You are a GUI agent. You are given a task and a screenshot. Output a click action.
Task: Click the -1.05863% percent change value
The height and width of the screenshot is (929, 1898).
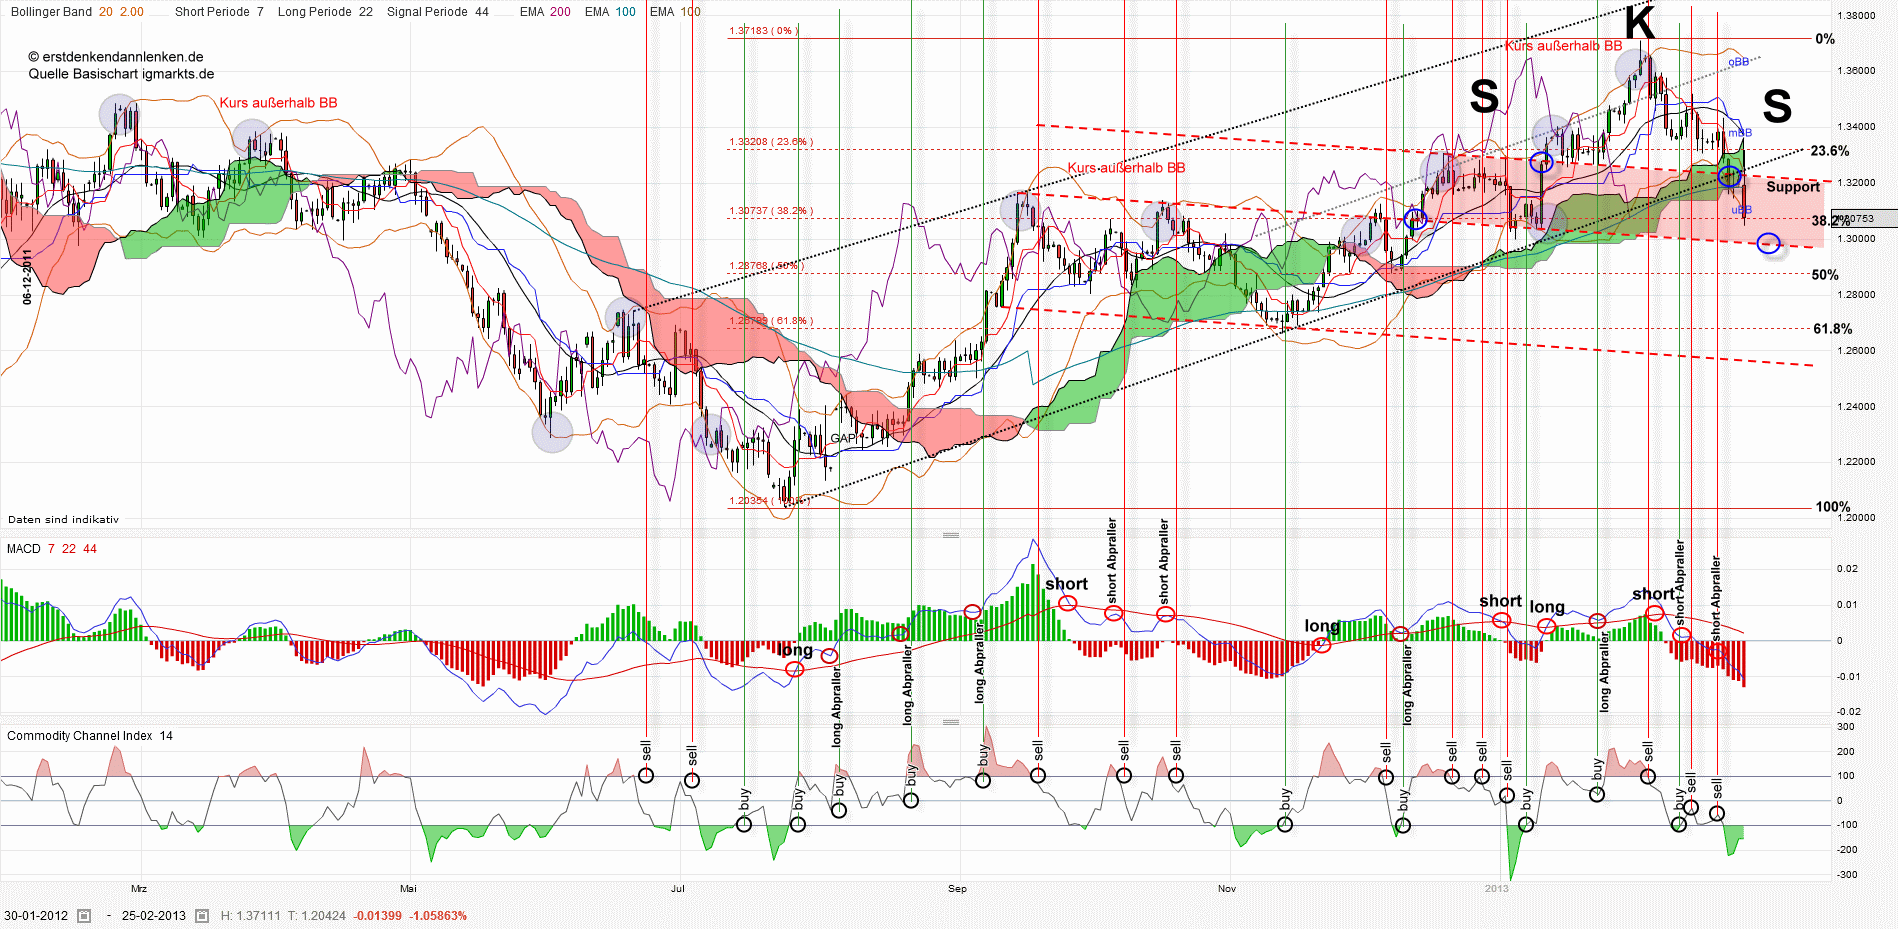[x=438, y=915]
